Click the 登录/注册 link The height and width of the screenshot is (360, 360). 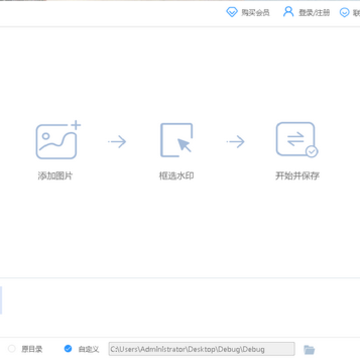[314, 13]
